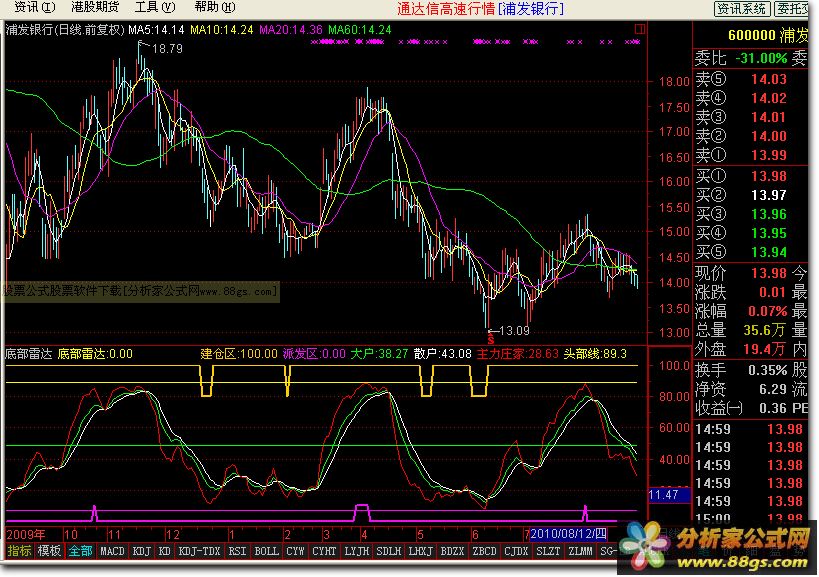Open the 工具(V) menu
The width and height of the screenshot is (819, 577).
(155, 7)
